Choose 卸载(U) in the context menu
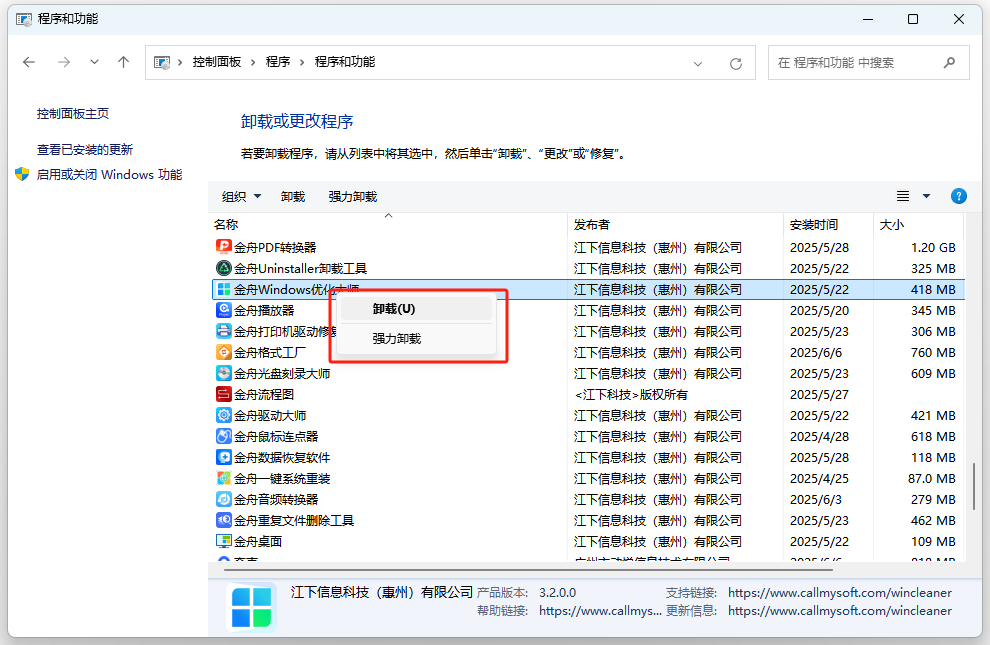Image resolution: width=990 pixels, height=645 pixels. [x=415, y=309]
